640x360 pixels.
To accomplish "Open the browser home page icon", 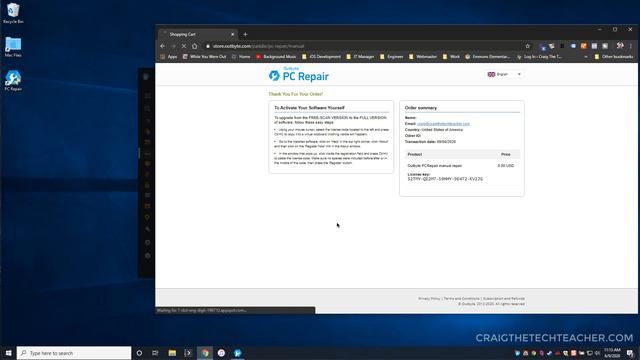I will [195, 46].
